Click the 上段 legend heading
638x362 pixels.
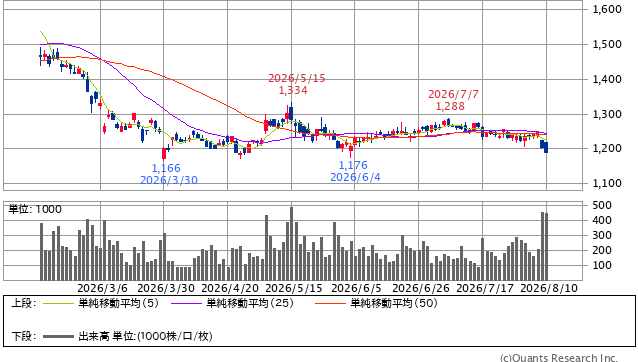(24, 303)
